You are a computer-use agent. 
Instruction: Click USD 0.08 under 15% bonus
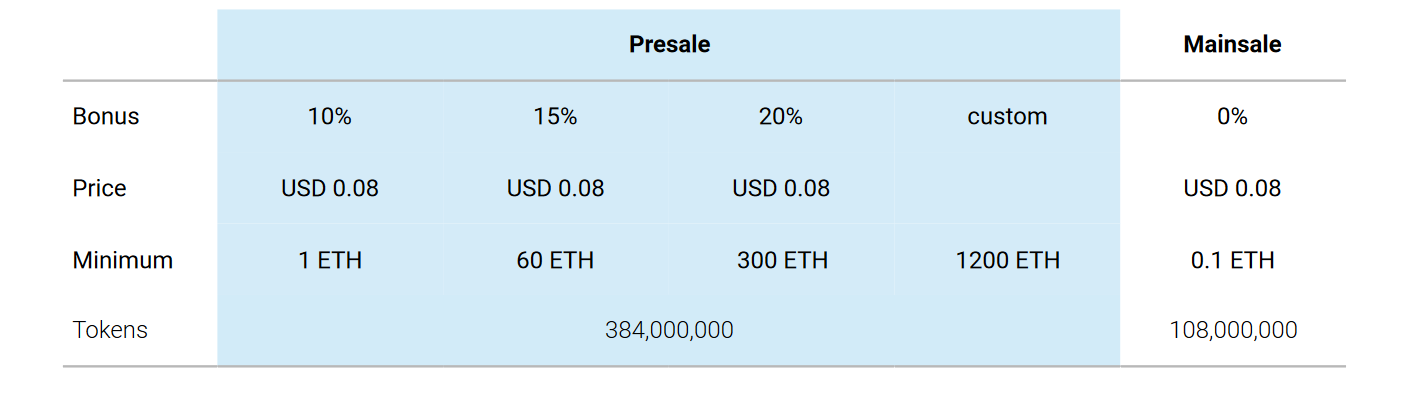click(555, 189)
